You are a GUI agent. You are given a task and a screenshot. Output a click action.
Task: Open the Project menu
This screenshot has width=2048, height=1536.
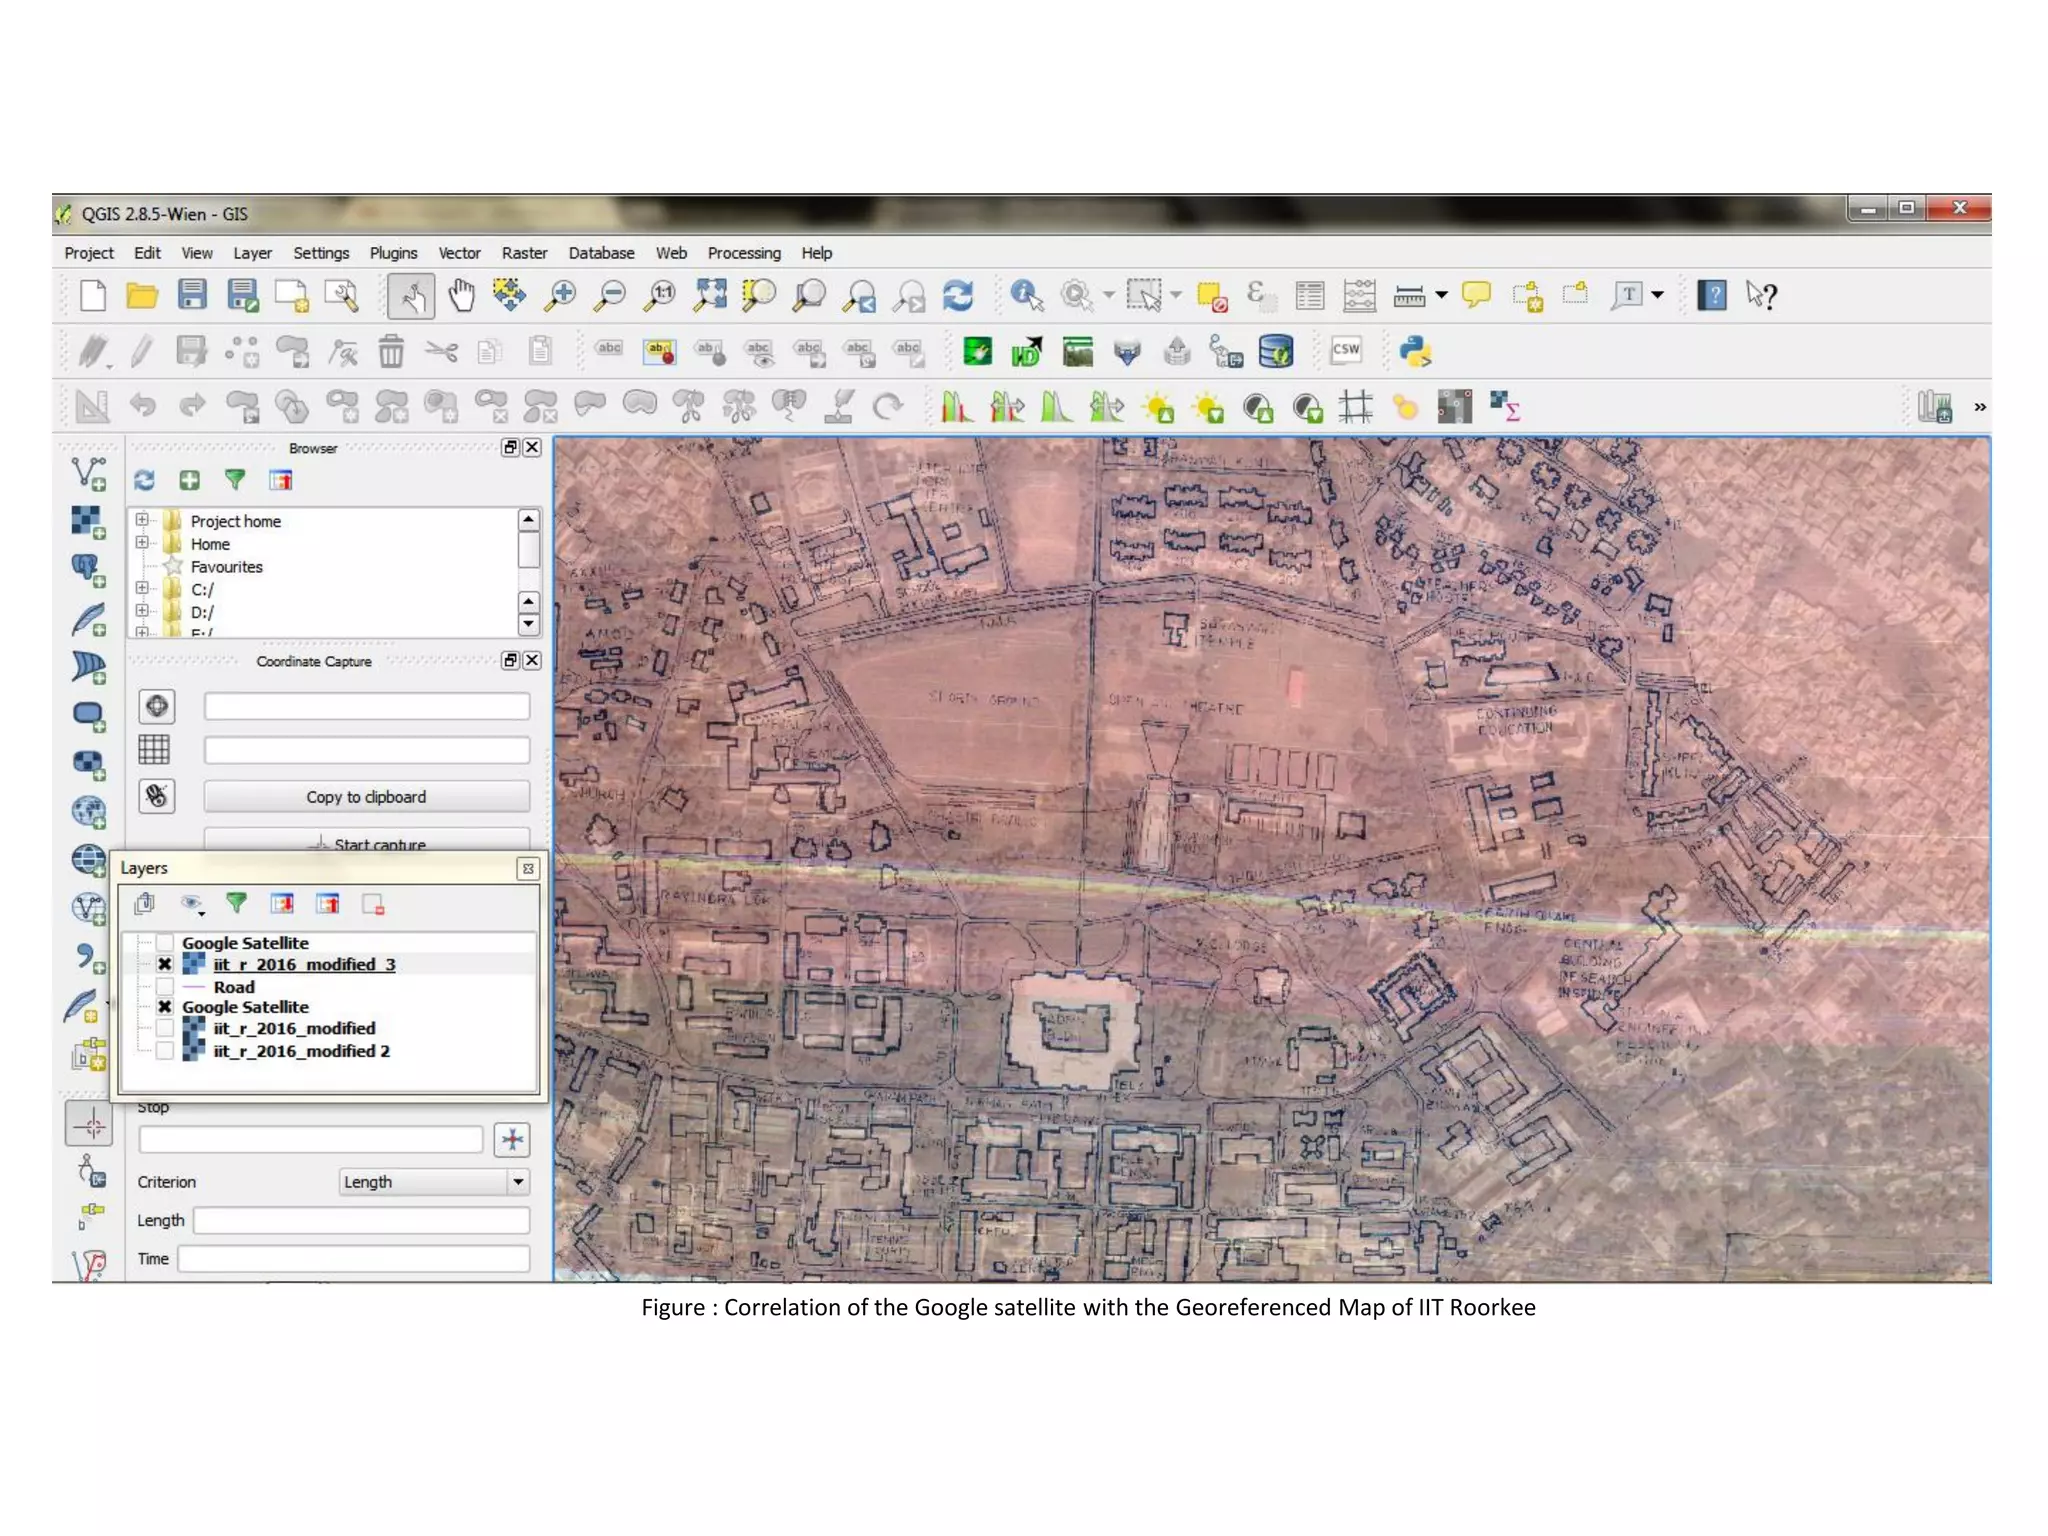[89, 253]
